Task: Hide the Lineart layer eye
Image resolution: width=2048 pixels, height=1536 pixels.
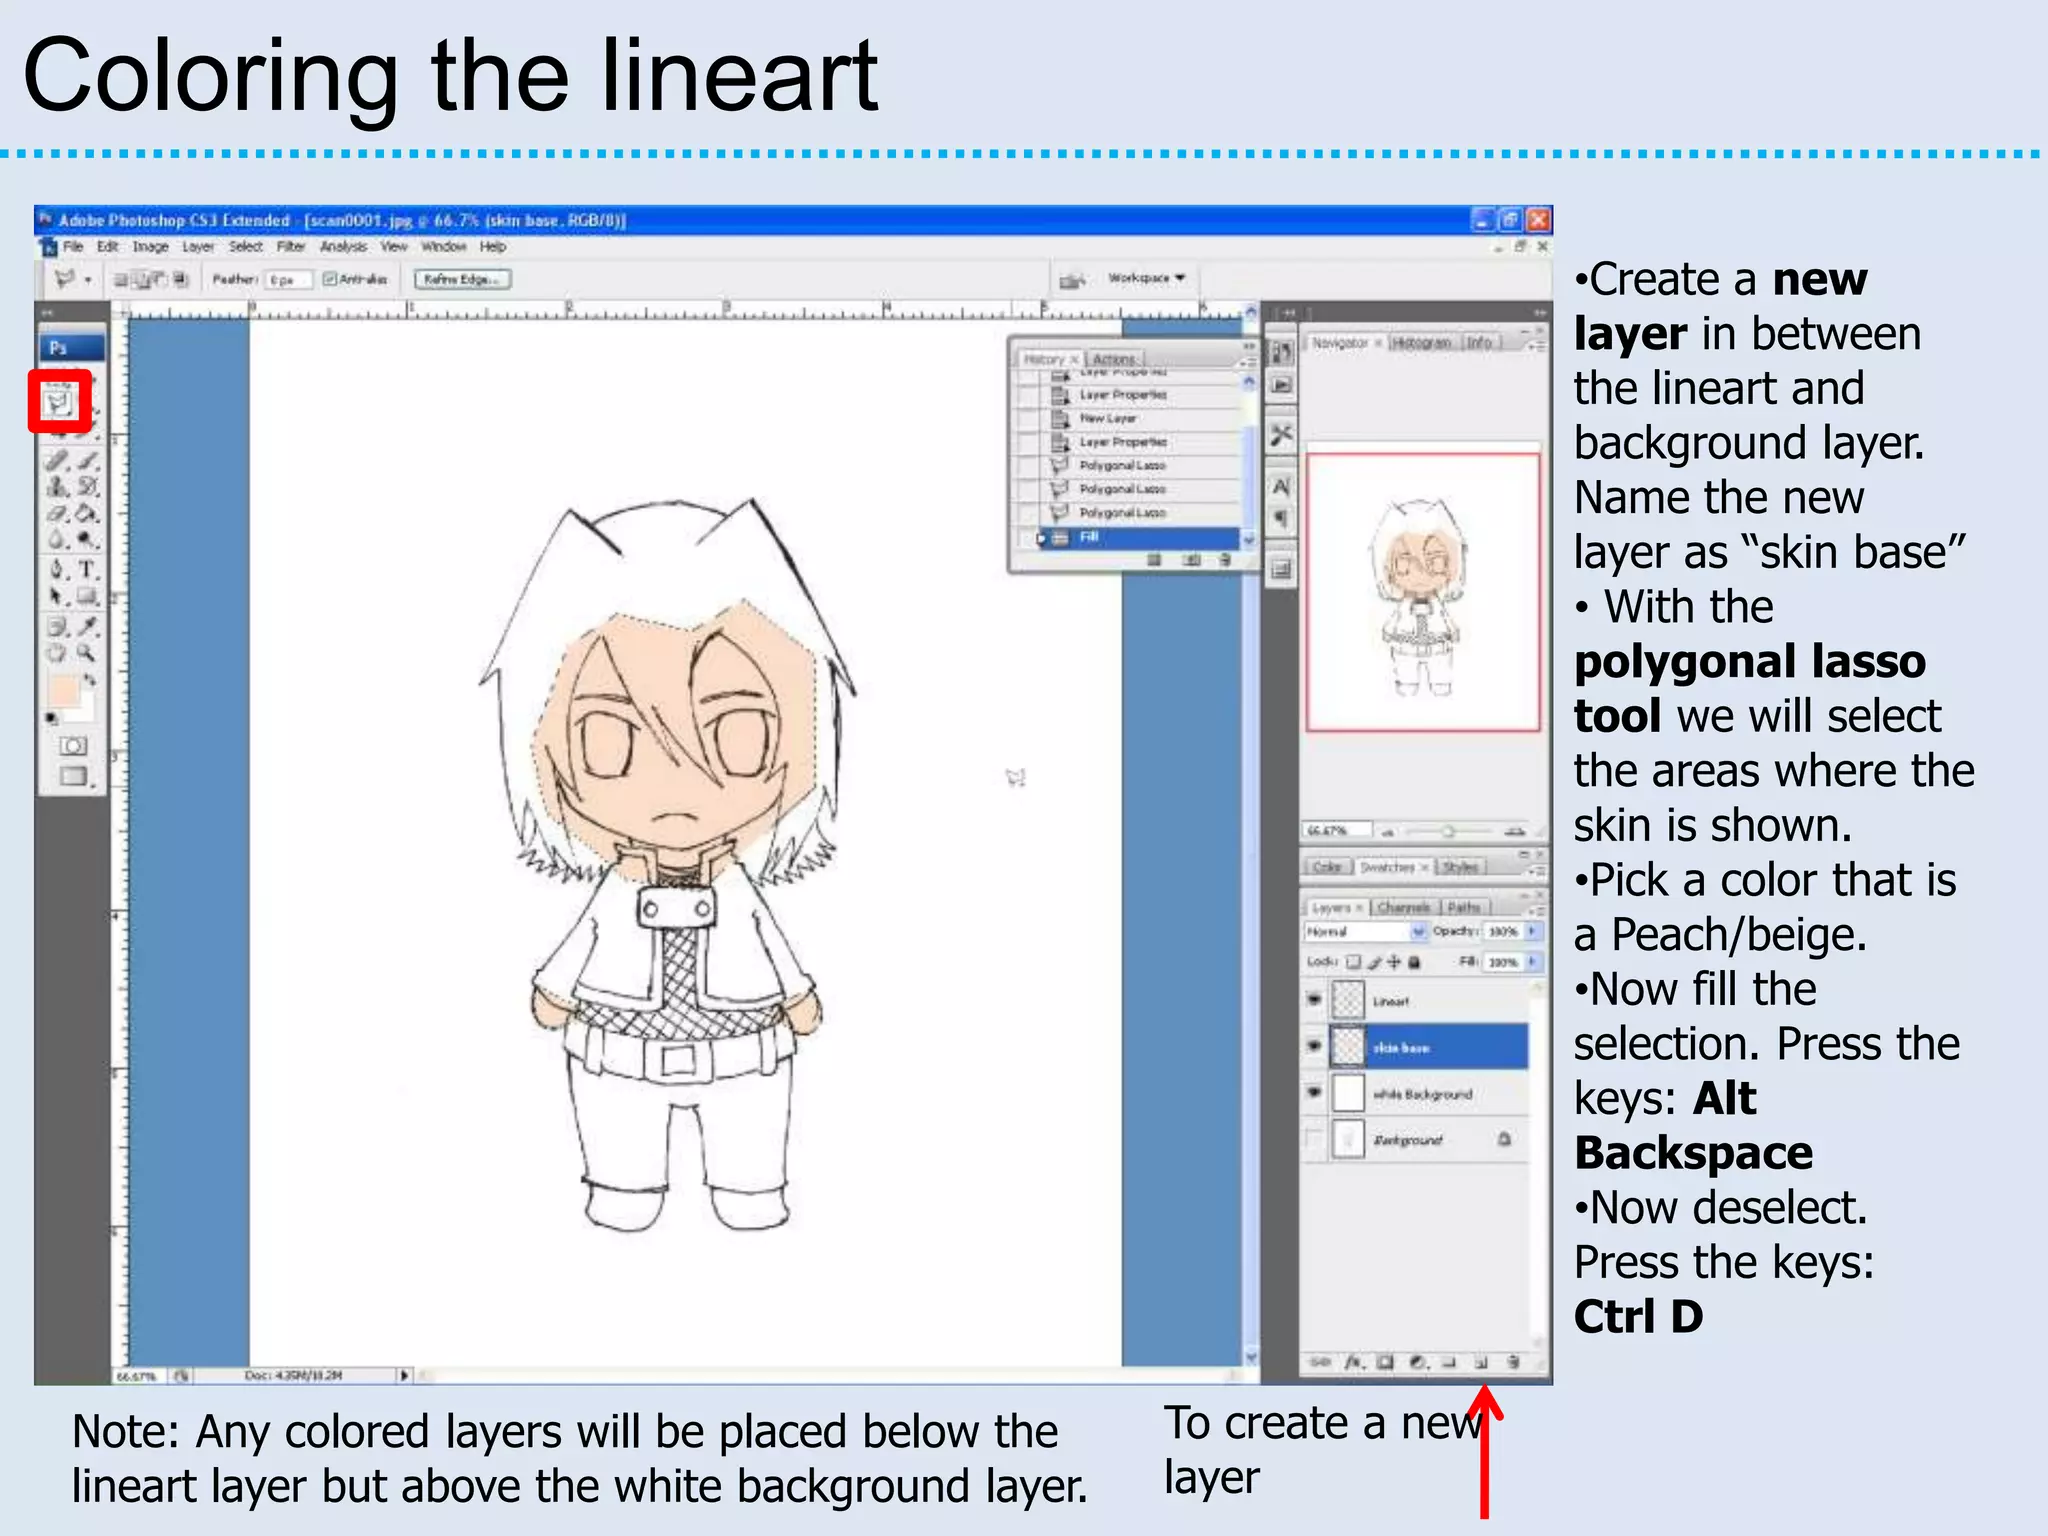Action: point(1314,1000)
